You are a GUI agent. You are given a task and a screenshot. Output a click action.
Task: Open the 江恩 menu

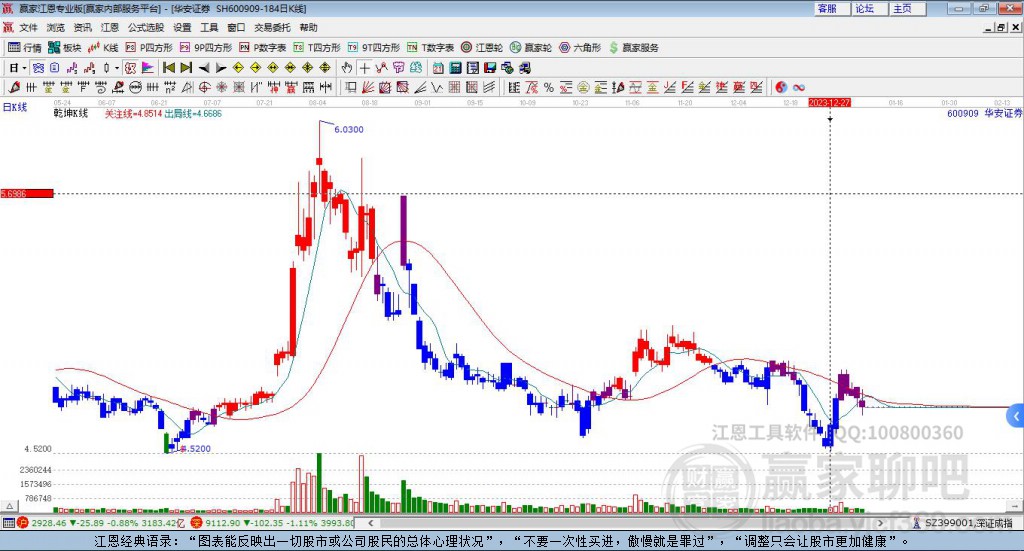point(110,27)
